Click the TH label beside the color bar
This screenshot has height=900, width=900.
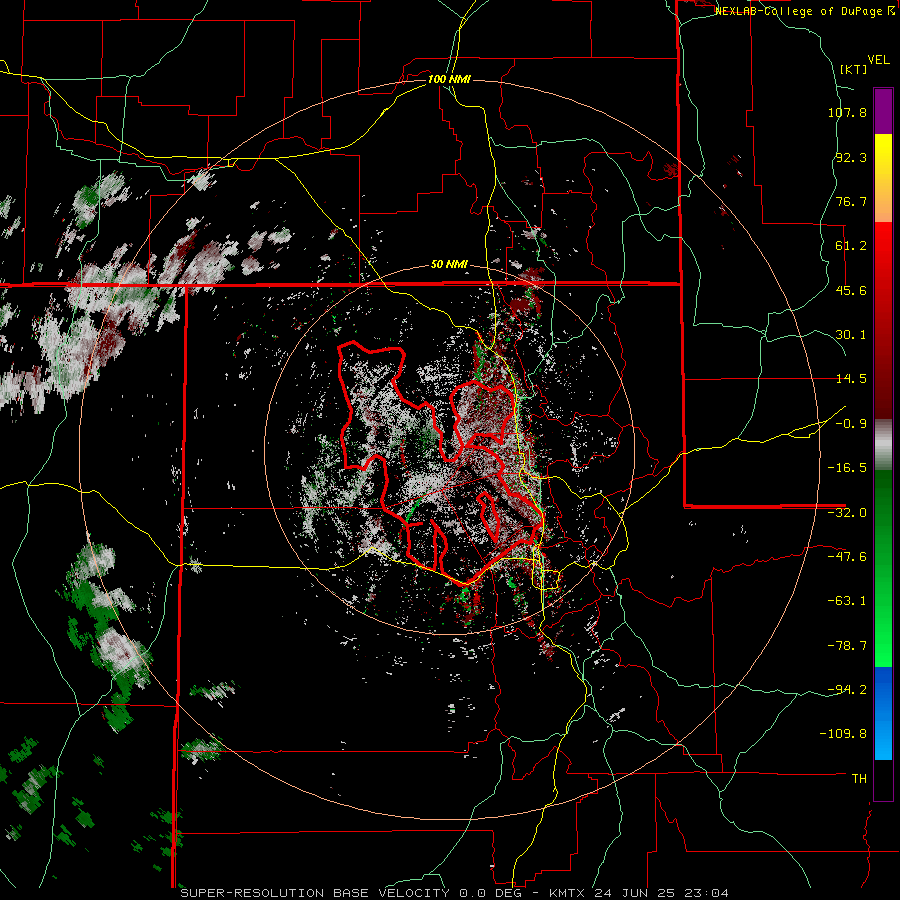[859, 778]
